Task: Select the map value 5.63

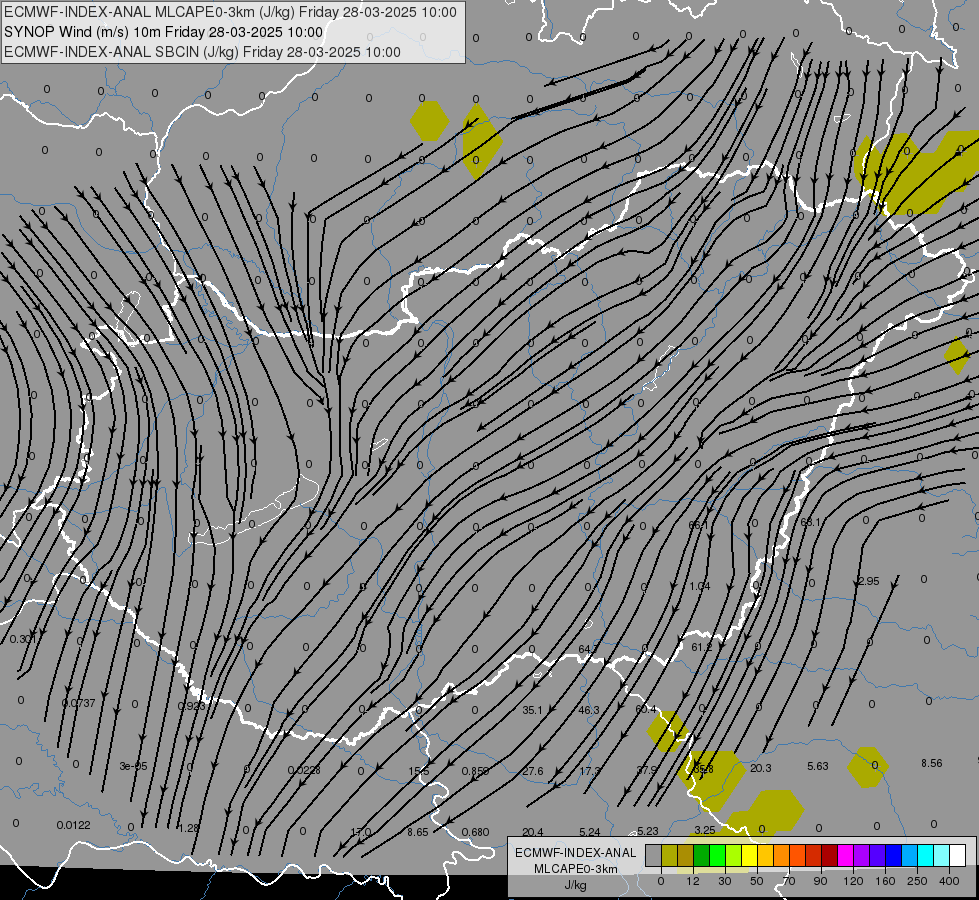Action: pos(818,766)
